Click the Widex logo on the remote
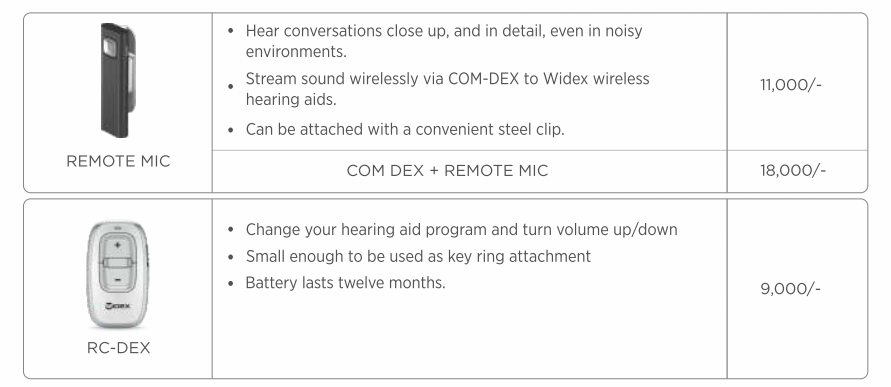Image resolution: width=891 pixels, height=387 pixels. point(118,306)
